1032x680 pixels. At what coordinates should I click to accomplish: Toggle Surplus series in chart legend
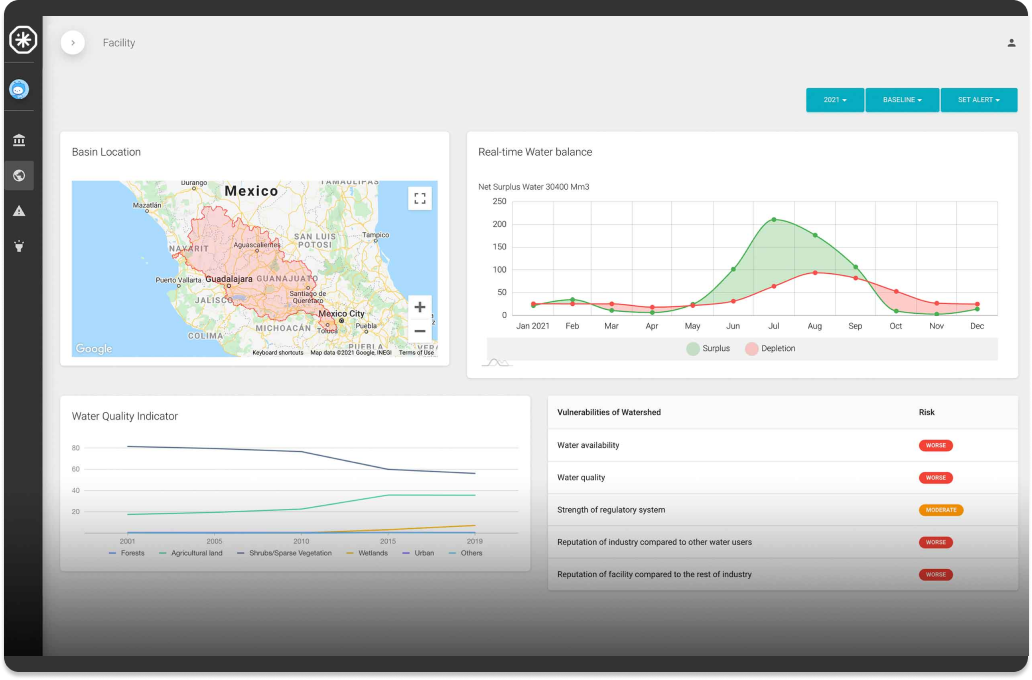point(708,348)
